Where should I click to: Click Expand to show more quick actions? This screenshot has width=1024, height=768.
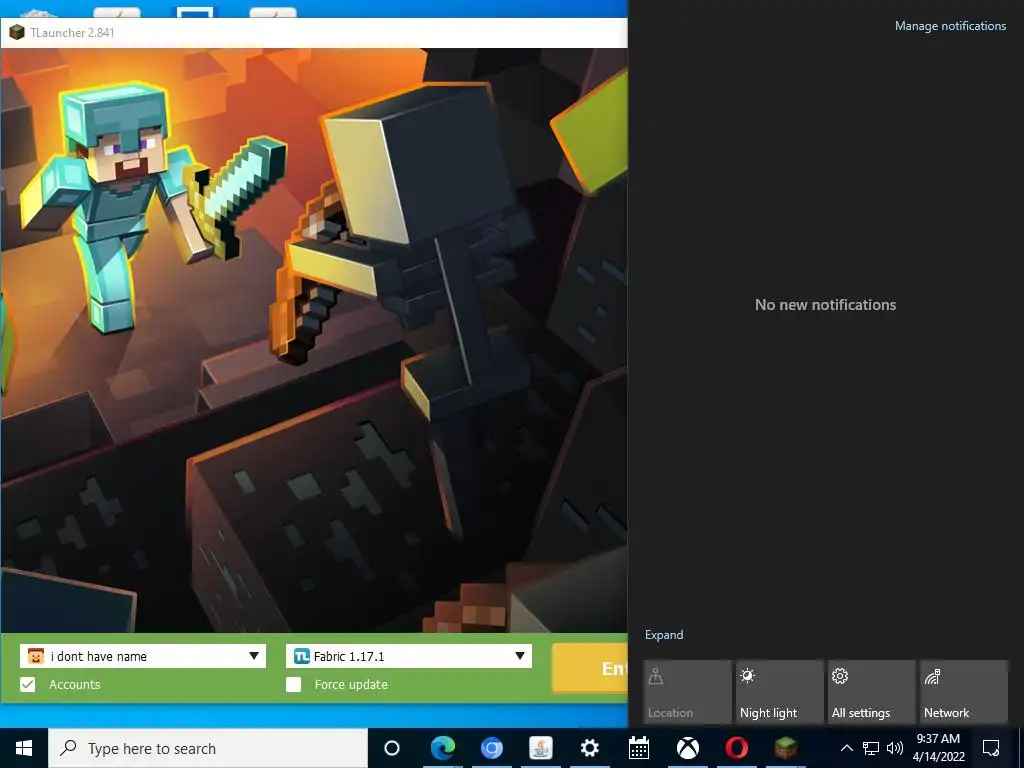(664, 635)
